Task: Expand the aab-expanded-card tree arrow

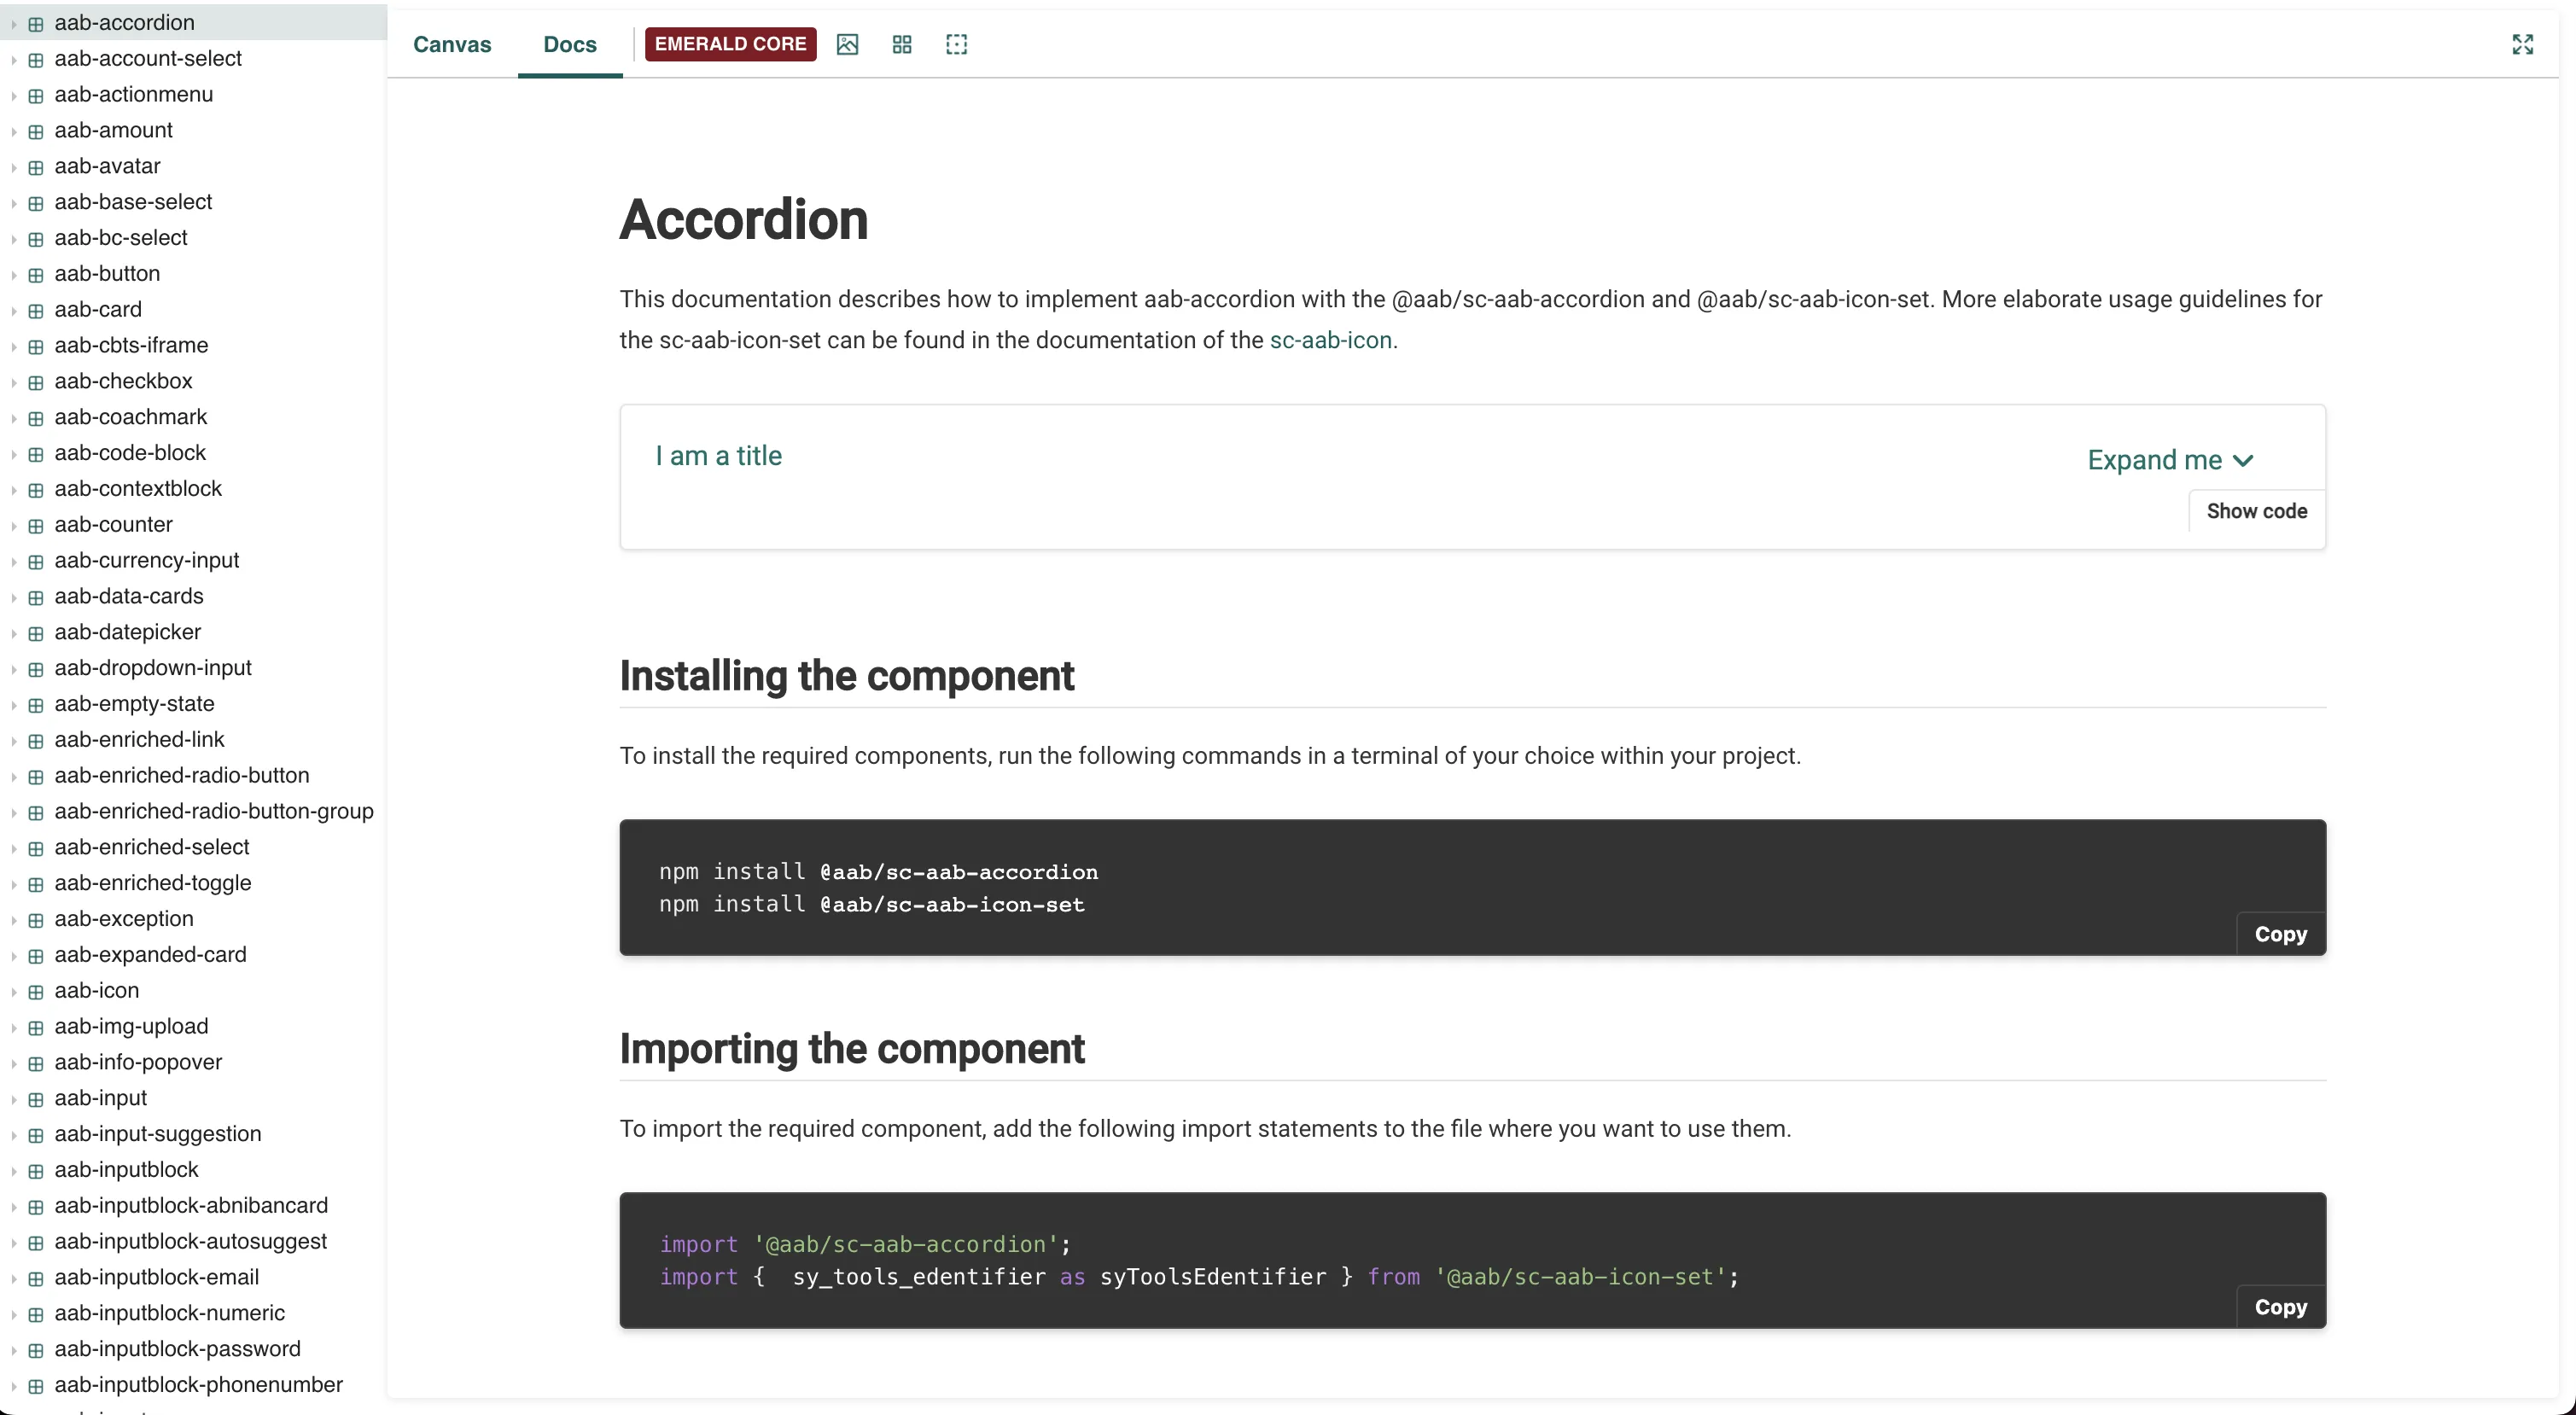Action: point(14,956)
